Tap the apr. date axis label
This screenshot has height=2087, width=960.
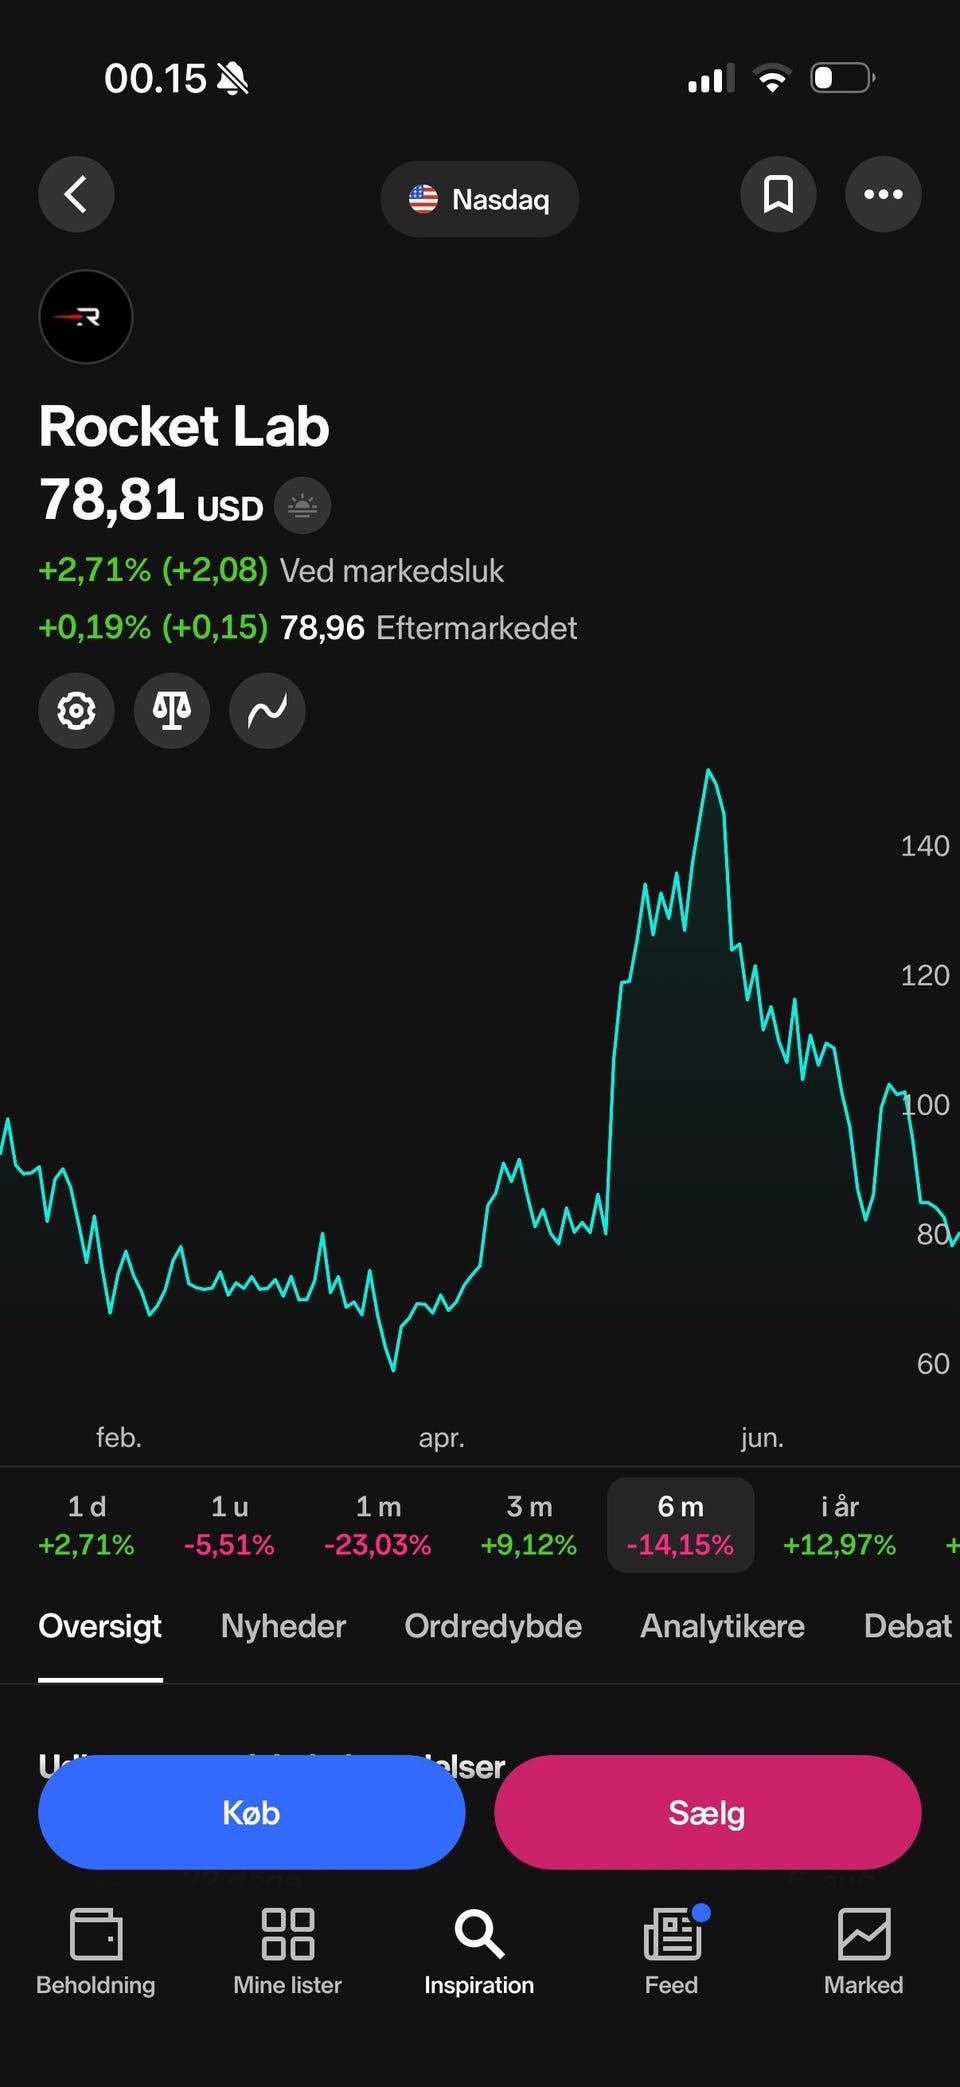[x=442, y=1438]
